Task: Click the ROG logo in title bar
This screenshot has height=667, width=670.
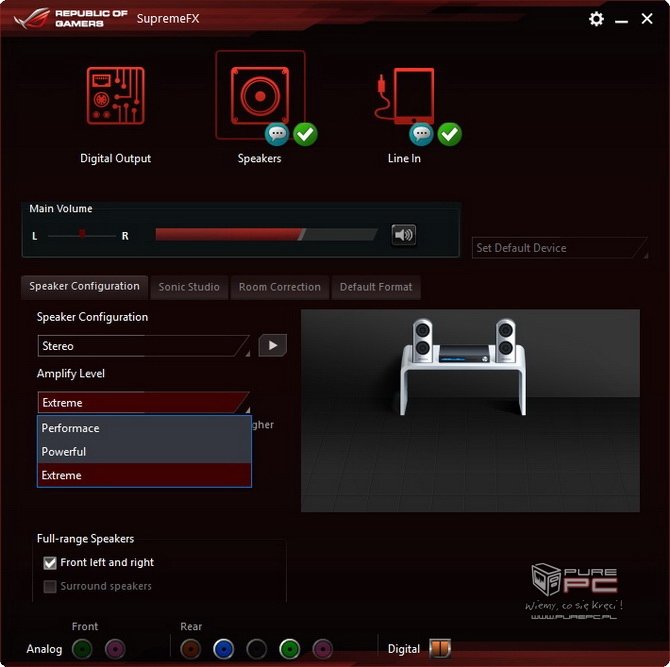Action: [31, 18]
